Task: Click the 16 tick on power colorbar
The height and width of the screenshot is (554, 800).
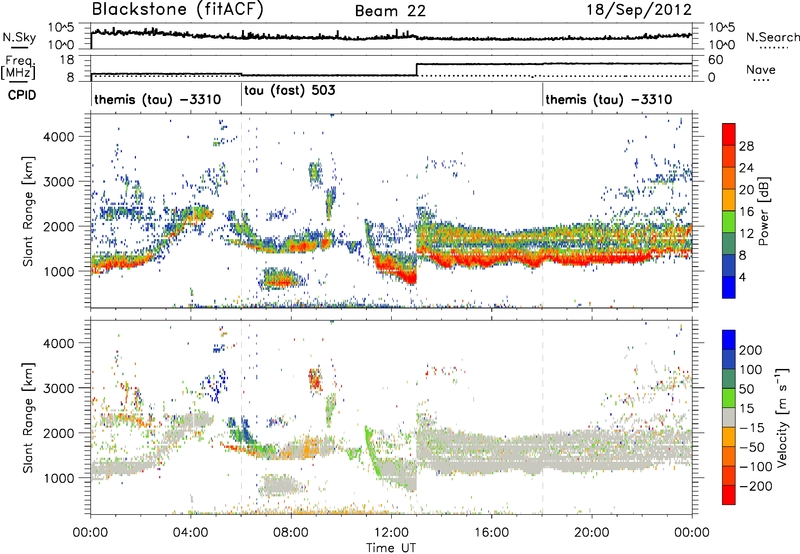Action: 746,212
